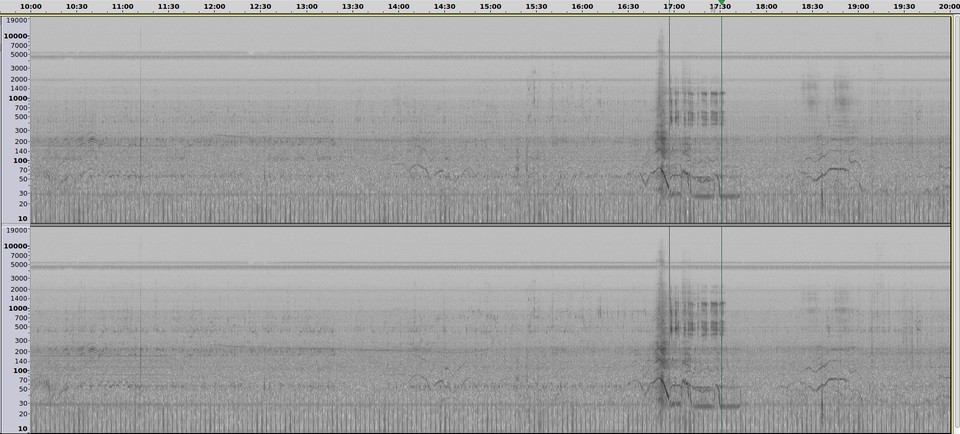Viewport: 960px width, 434px height.
Task: Jump to 16:00 on the time ruler
Action: pos(582,6)
